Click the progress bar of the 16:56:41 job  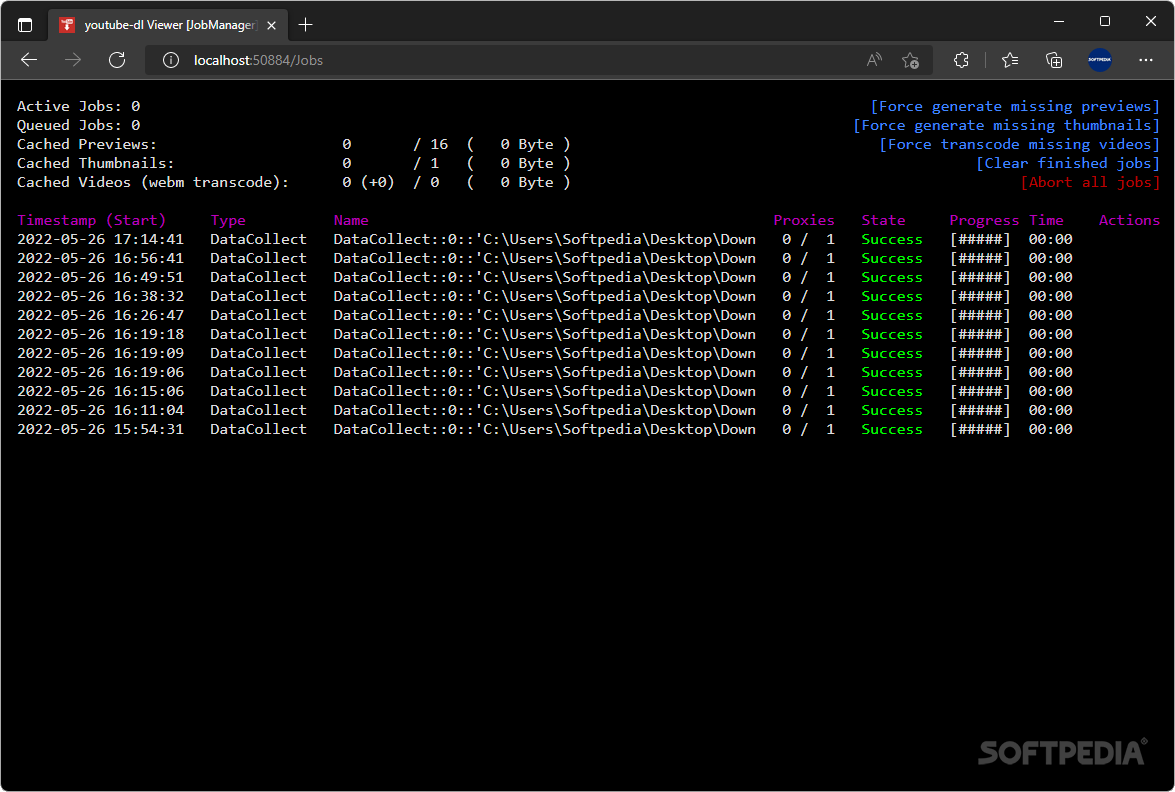[x=980, y=258]
